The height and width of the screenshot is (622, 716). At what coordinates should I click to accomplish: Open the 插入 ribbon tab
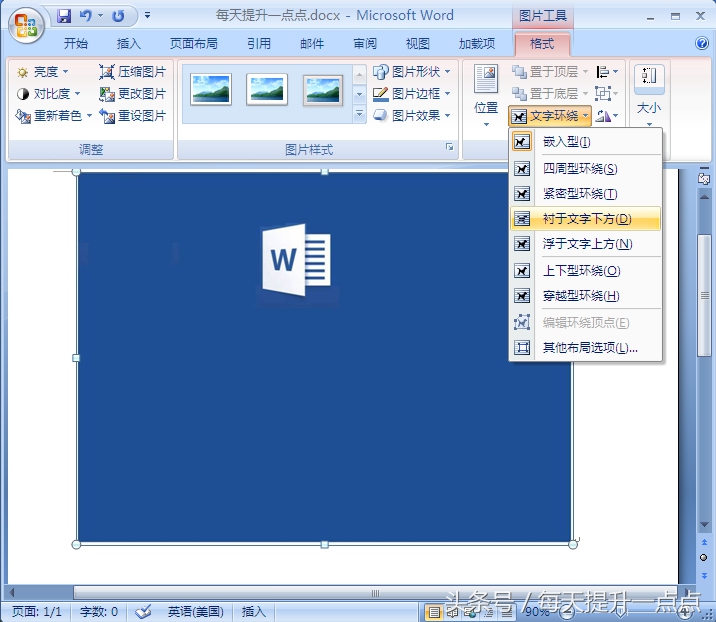pos(129,43)
